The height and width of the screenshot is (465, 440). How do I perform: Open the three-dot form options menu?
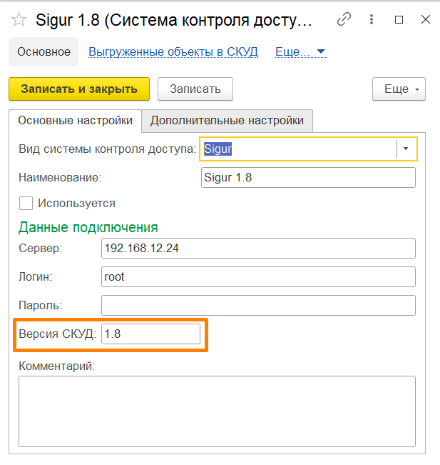(x=371, y=19)
